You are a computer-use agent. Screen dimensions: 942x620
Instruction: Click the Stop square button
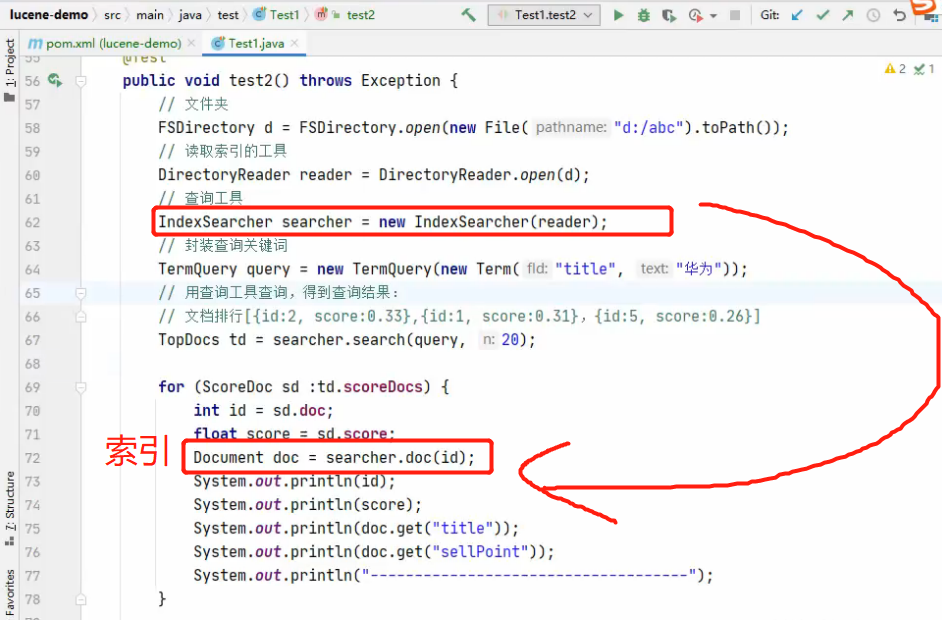point(735,15)
